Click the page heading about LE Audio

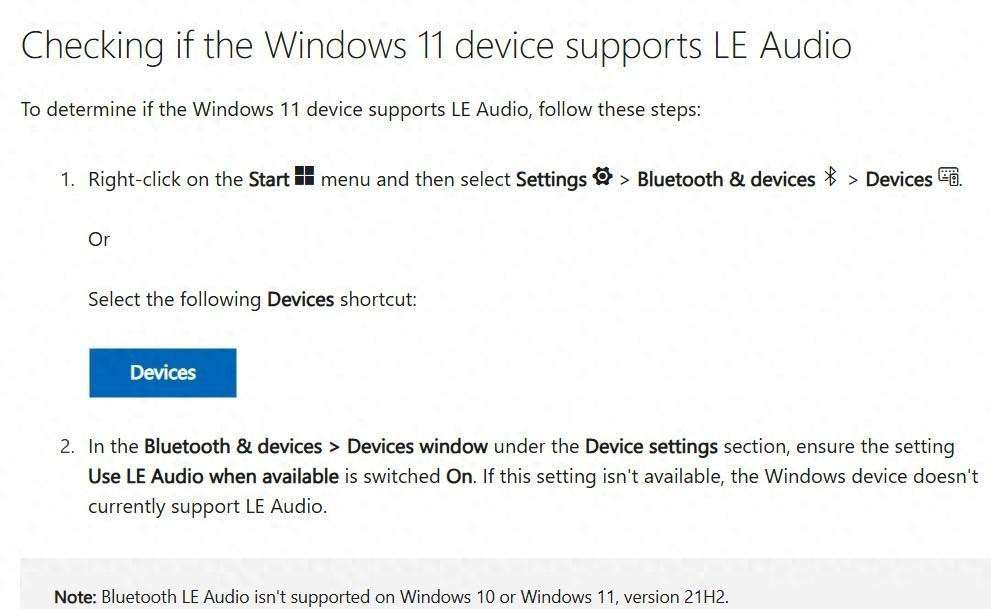(x=436, y=46)
